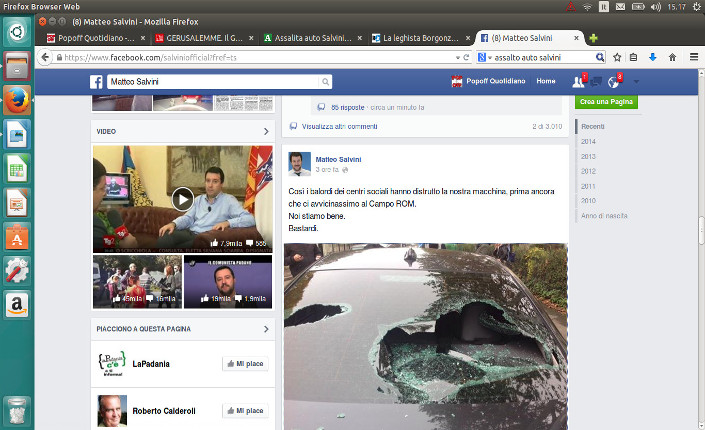Go to Firefox home page icon

[672, 57]
